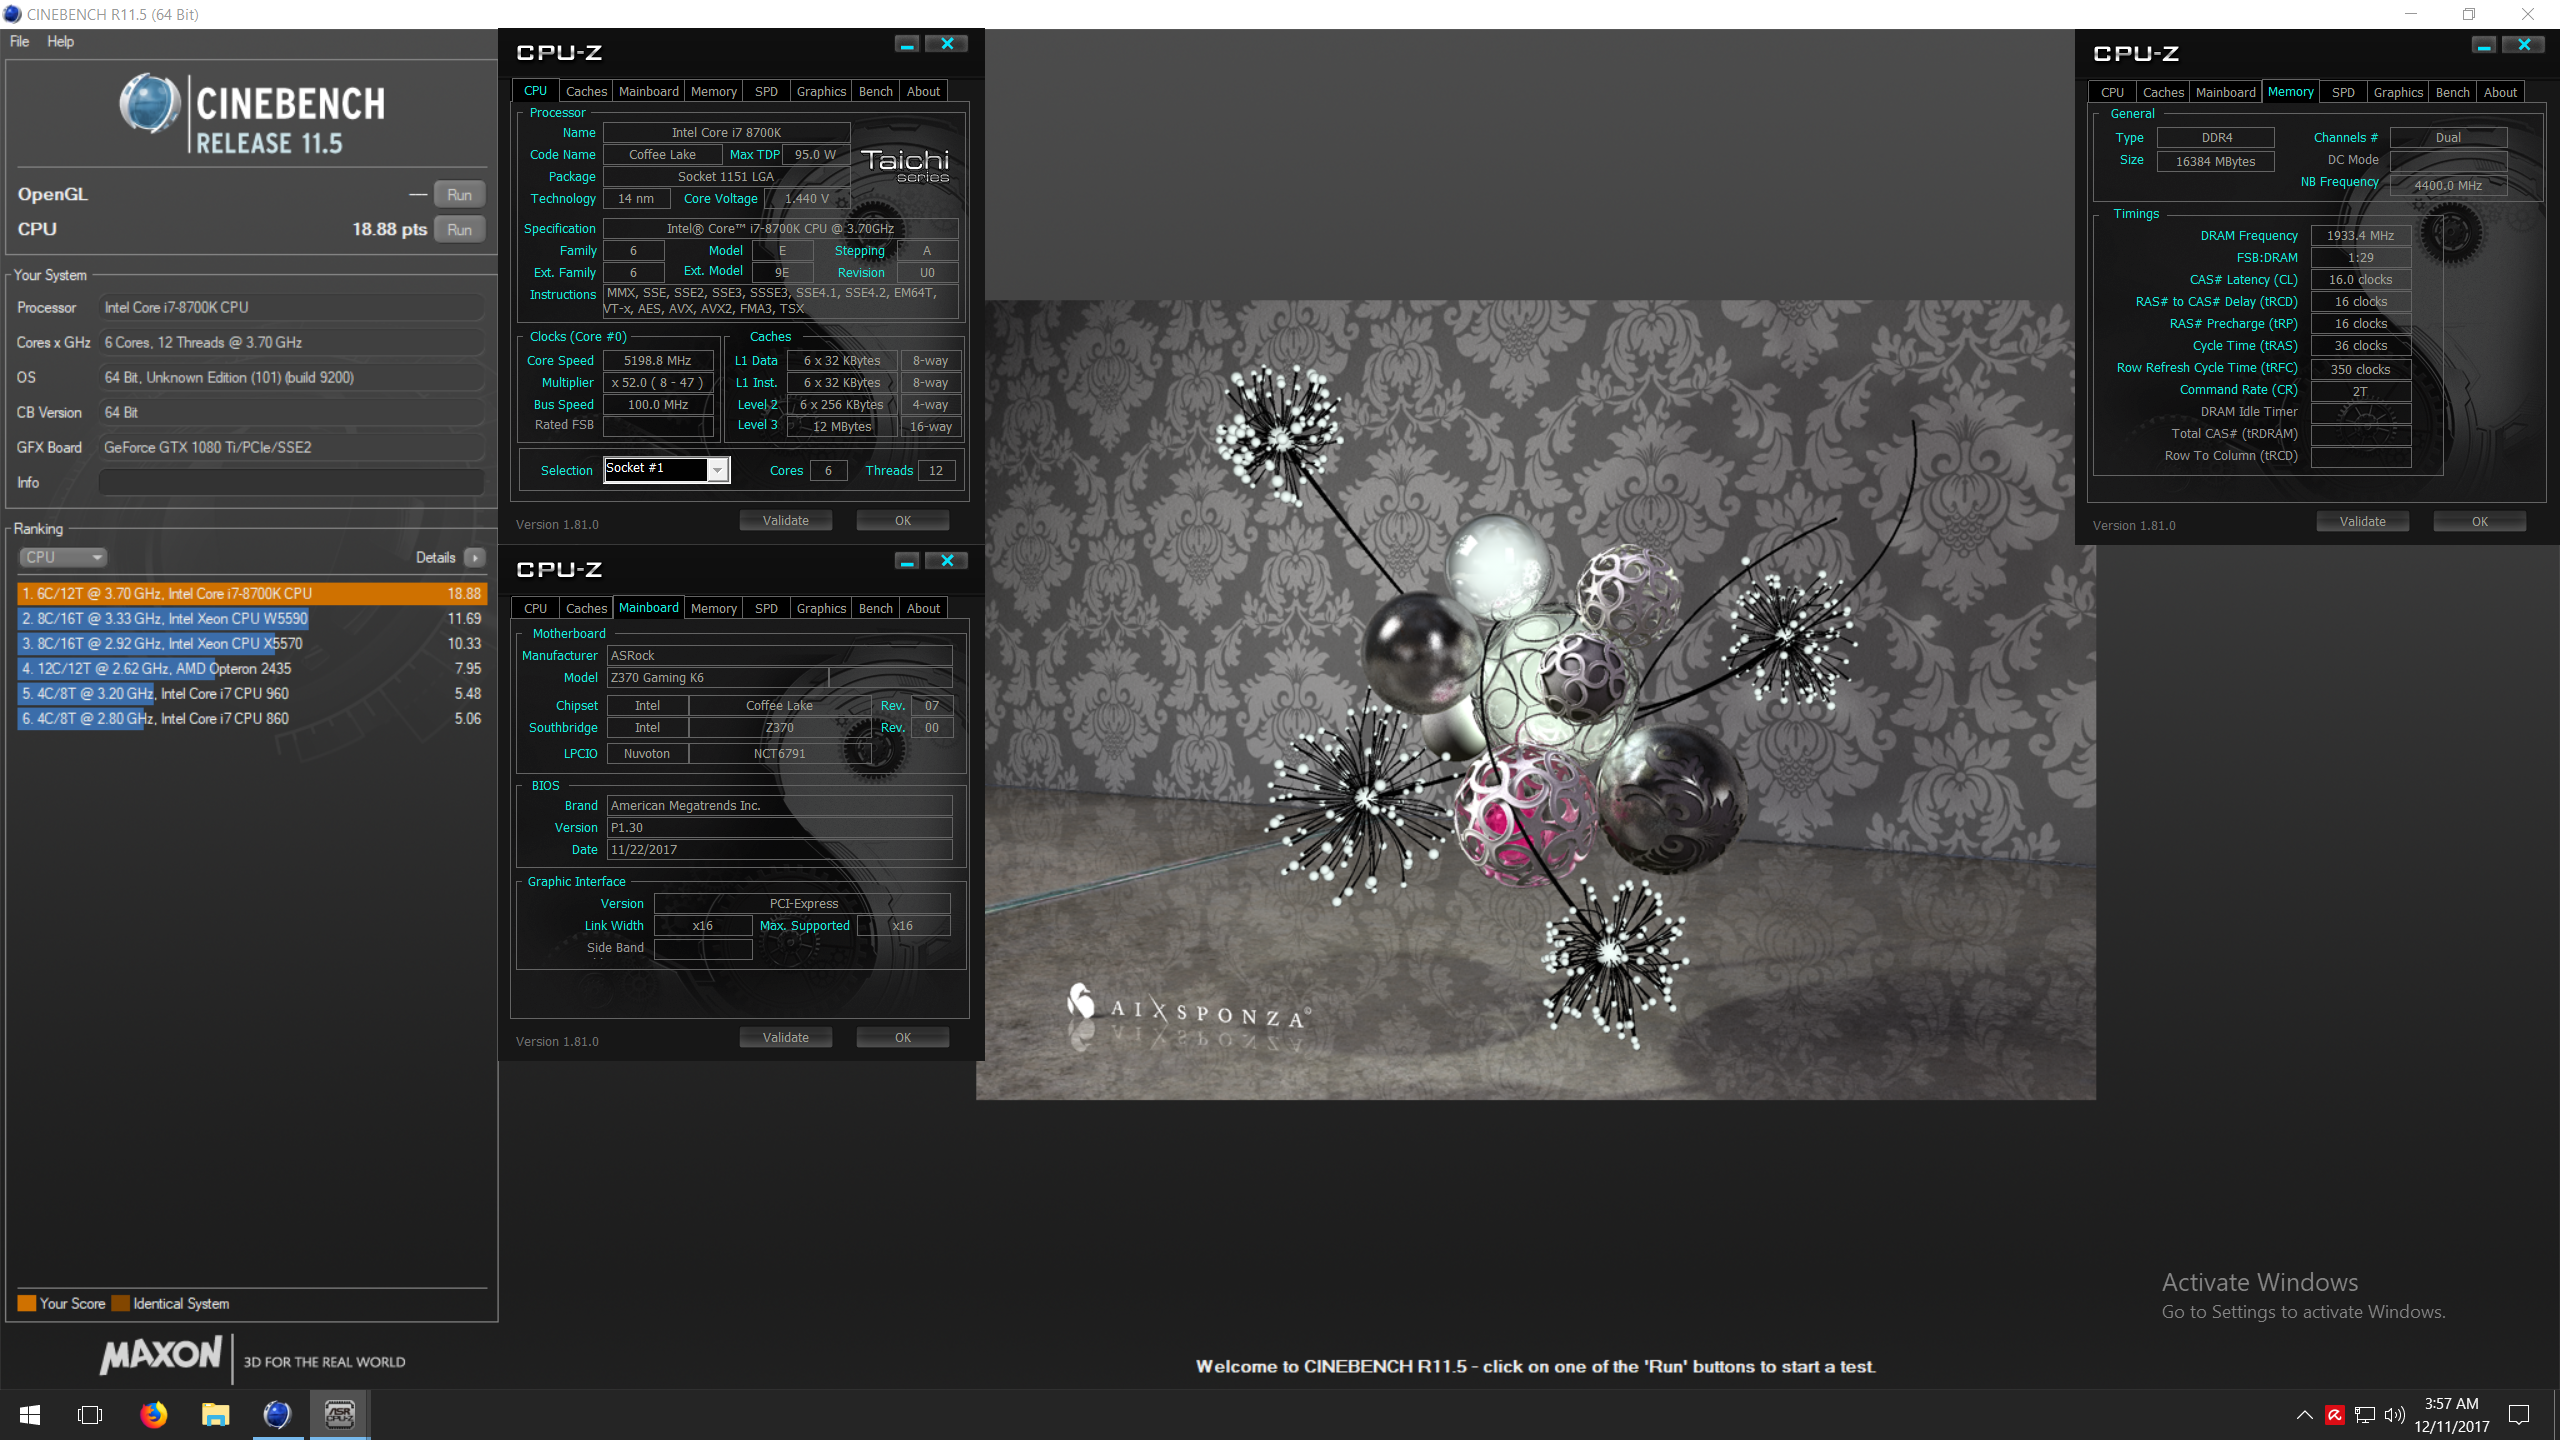
Task: Open the Cinebench File menu
Action: 19,41
